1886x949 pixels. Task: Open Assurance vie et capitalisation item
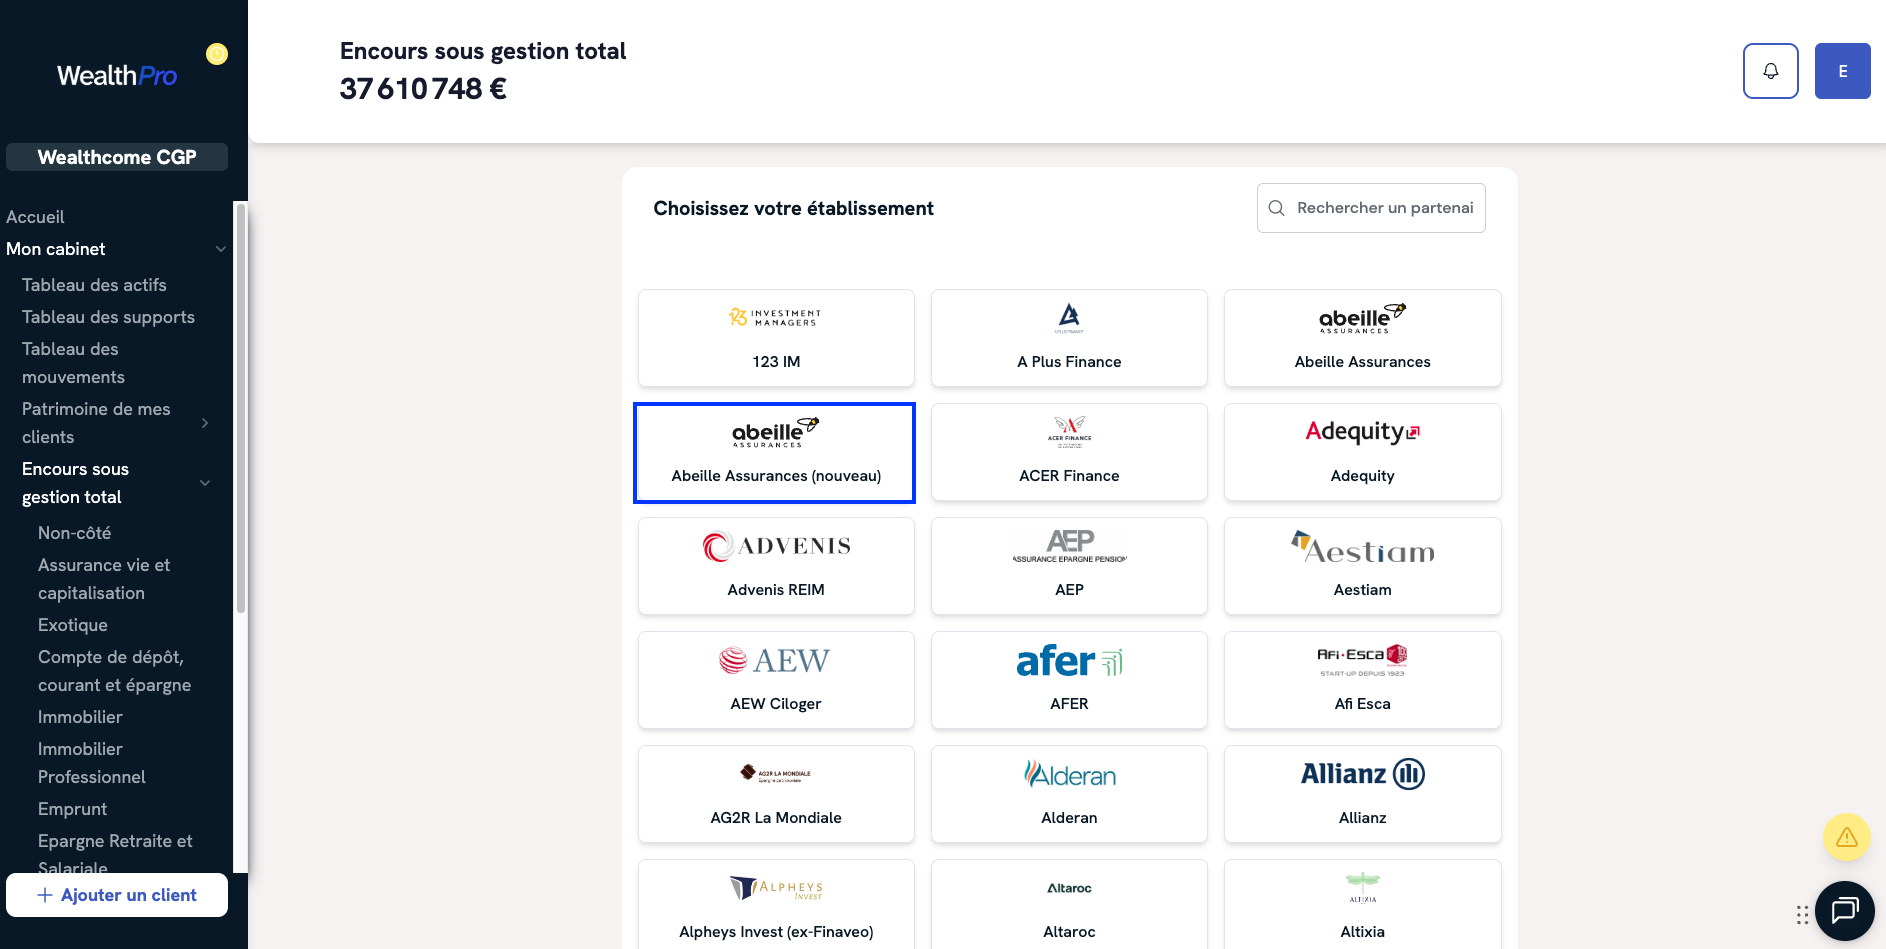pyautogui.click(x=104, y=579)
